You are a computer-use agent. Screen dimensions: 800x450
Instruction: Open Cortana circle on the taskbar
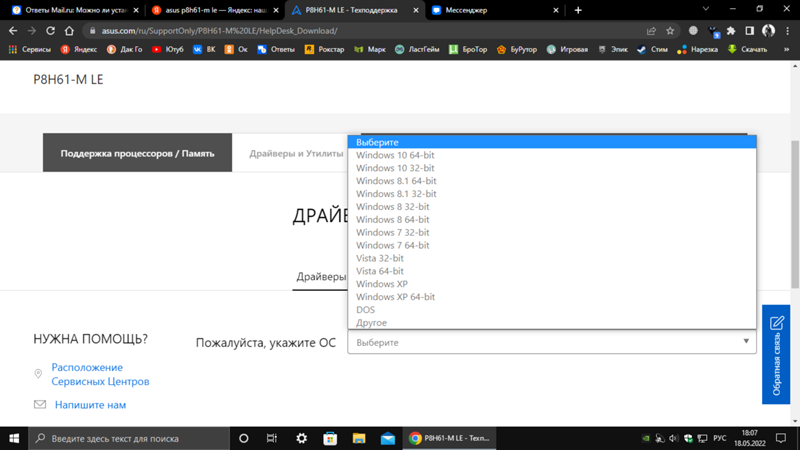(x=243, y=438)
